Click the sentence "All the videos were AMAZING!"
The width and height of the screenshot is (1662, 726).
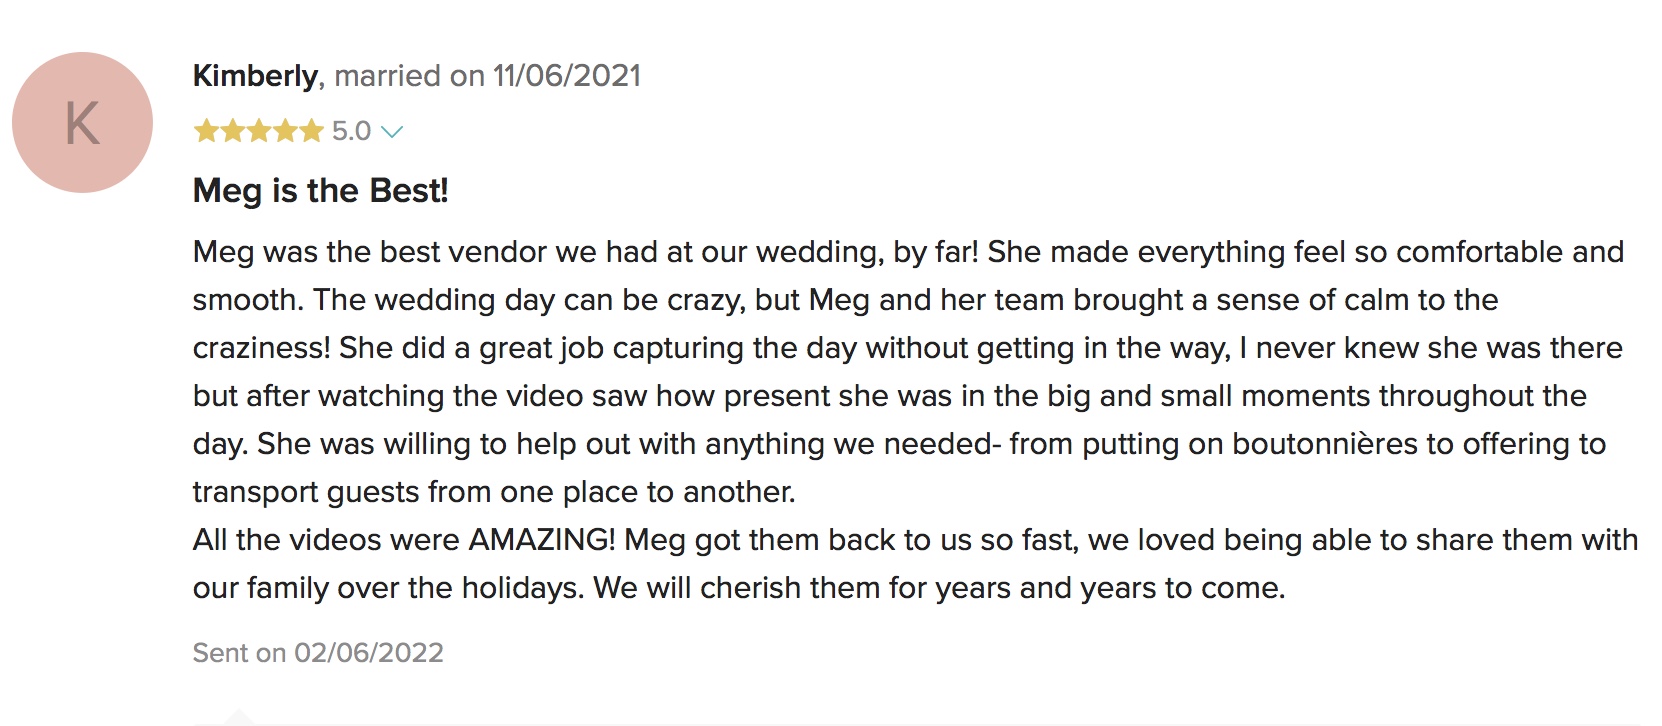pos(404,540)
